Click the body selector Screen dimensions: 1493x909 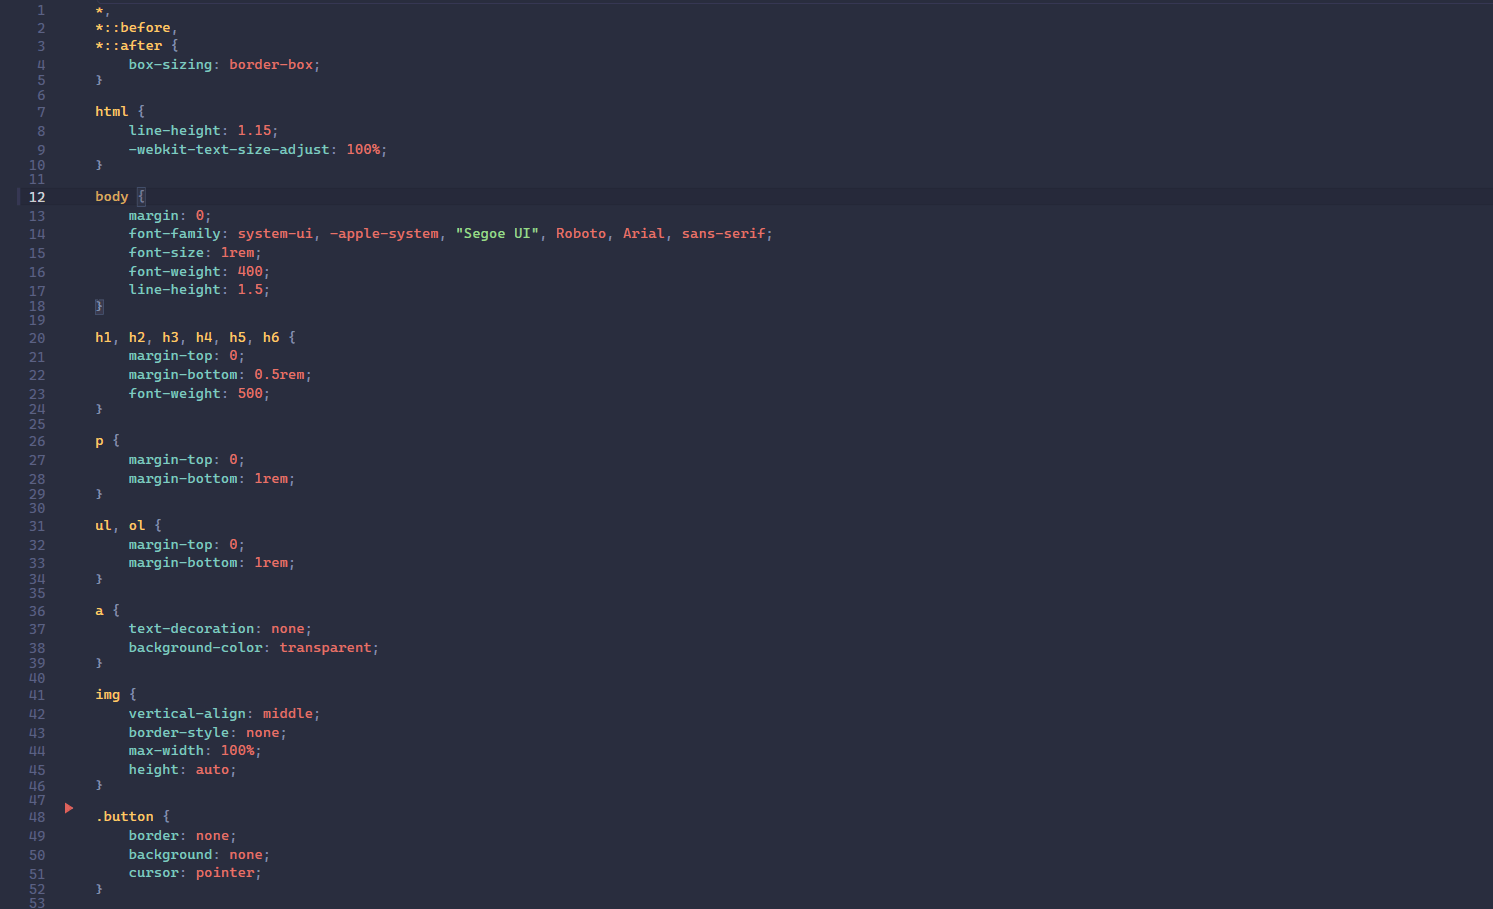[111, 197]
